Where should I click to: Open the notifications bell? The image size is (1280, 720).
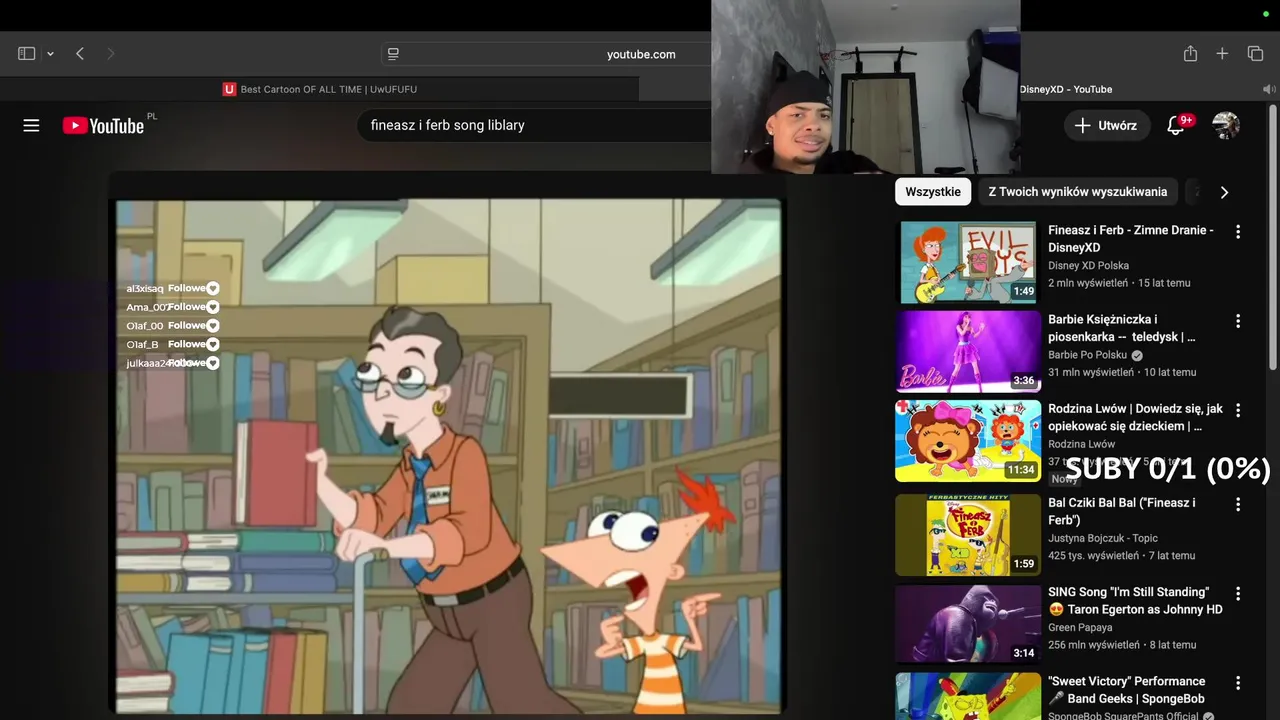click(x=1177, y=125)
